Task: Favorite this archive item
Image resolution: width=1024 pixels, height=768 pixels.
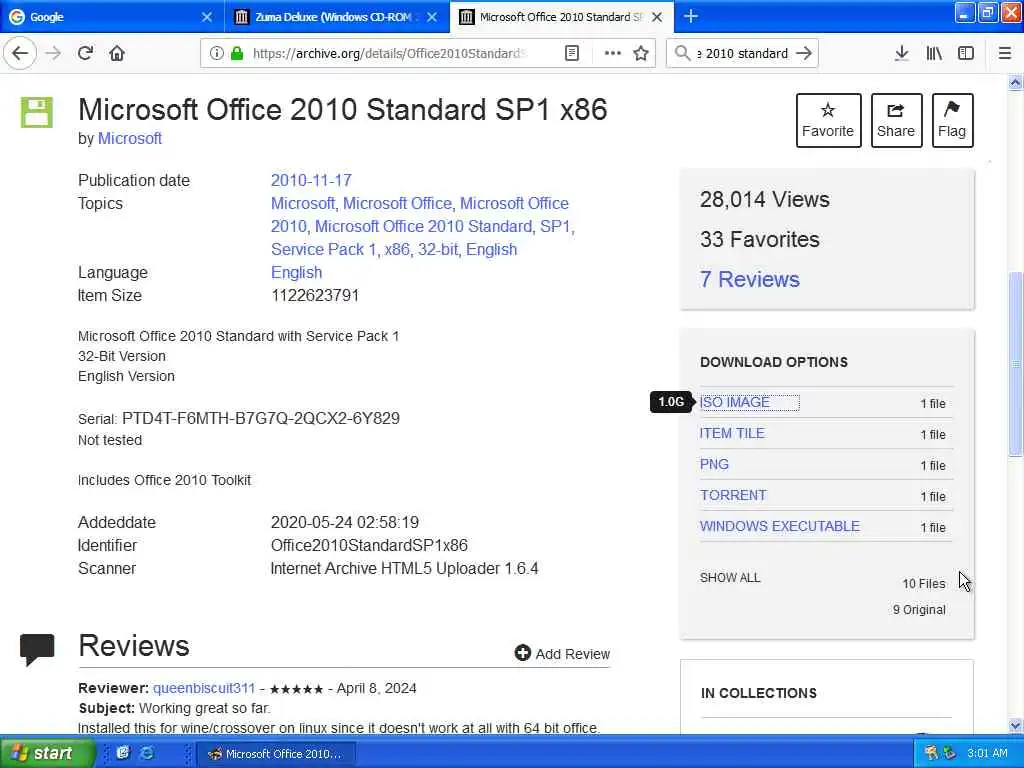Action: [828, 120]
